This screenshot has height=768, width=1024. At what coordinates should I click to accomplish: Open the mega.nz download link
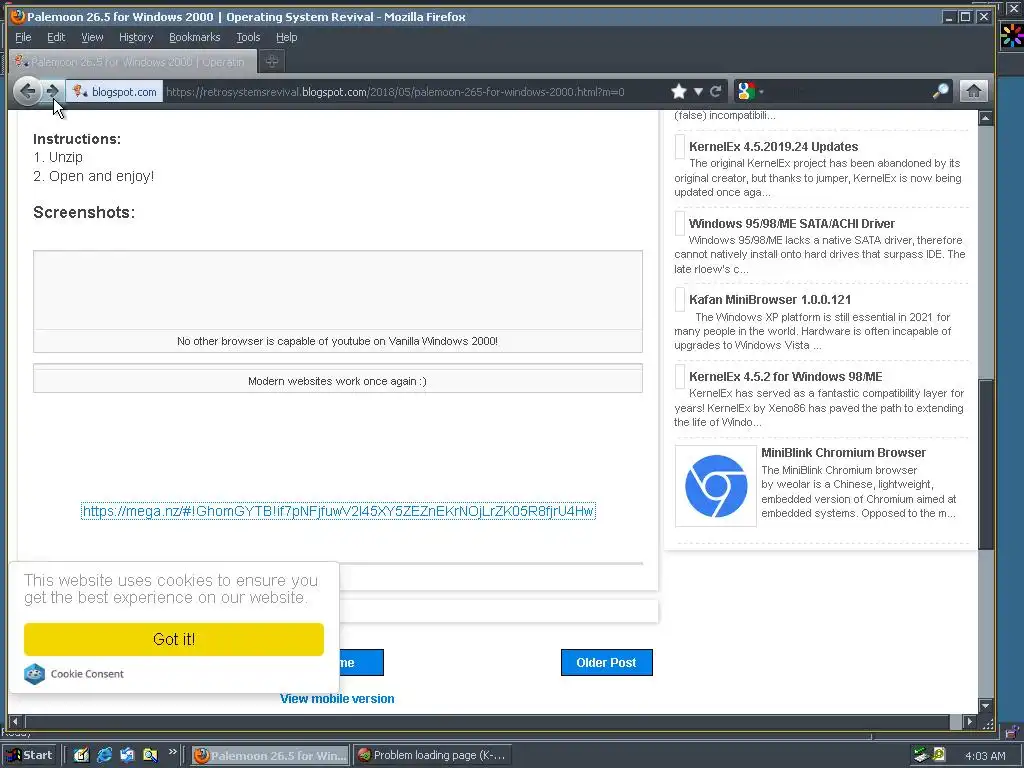click(x=338, y=511)
